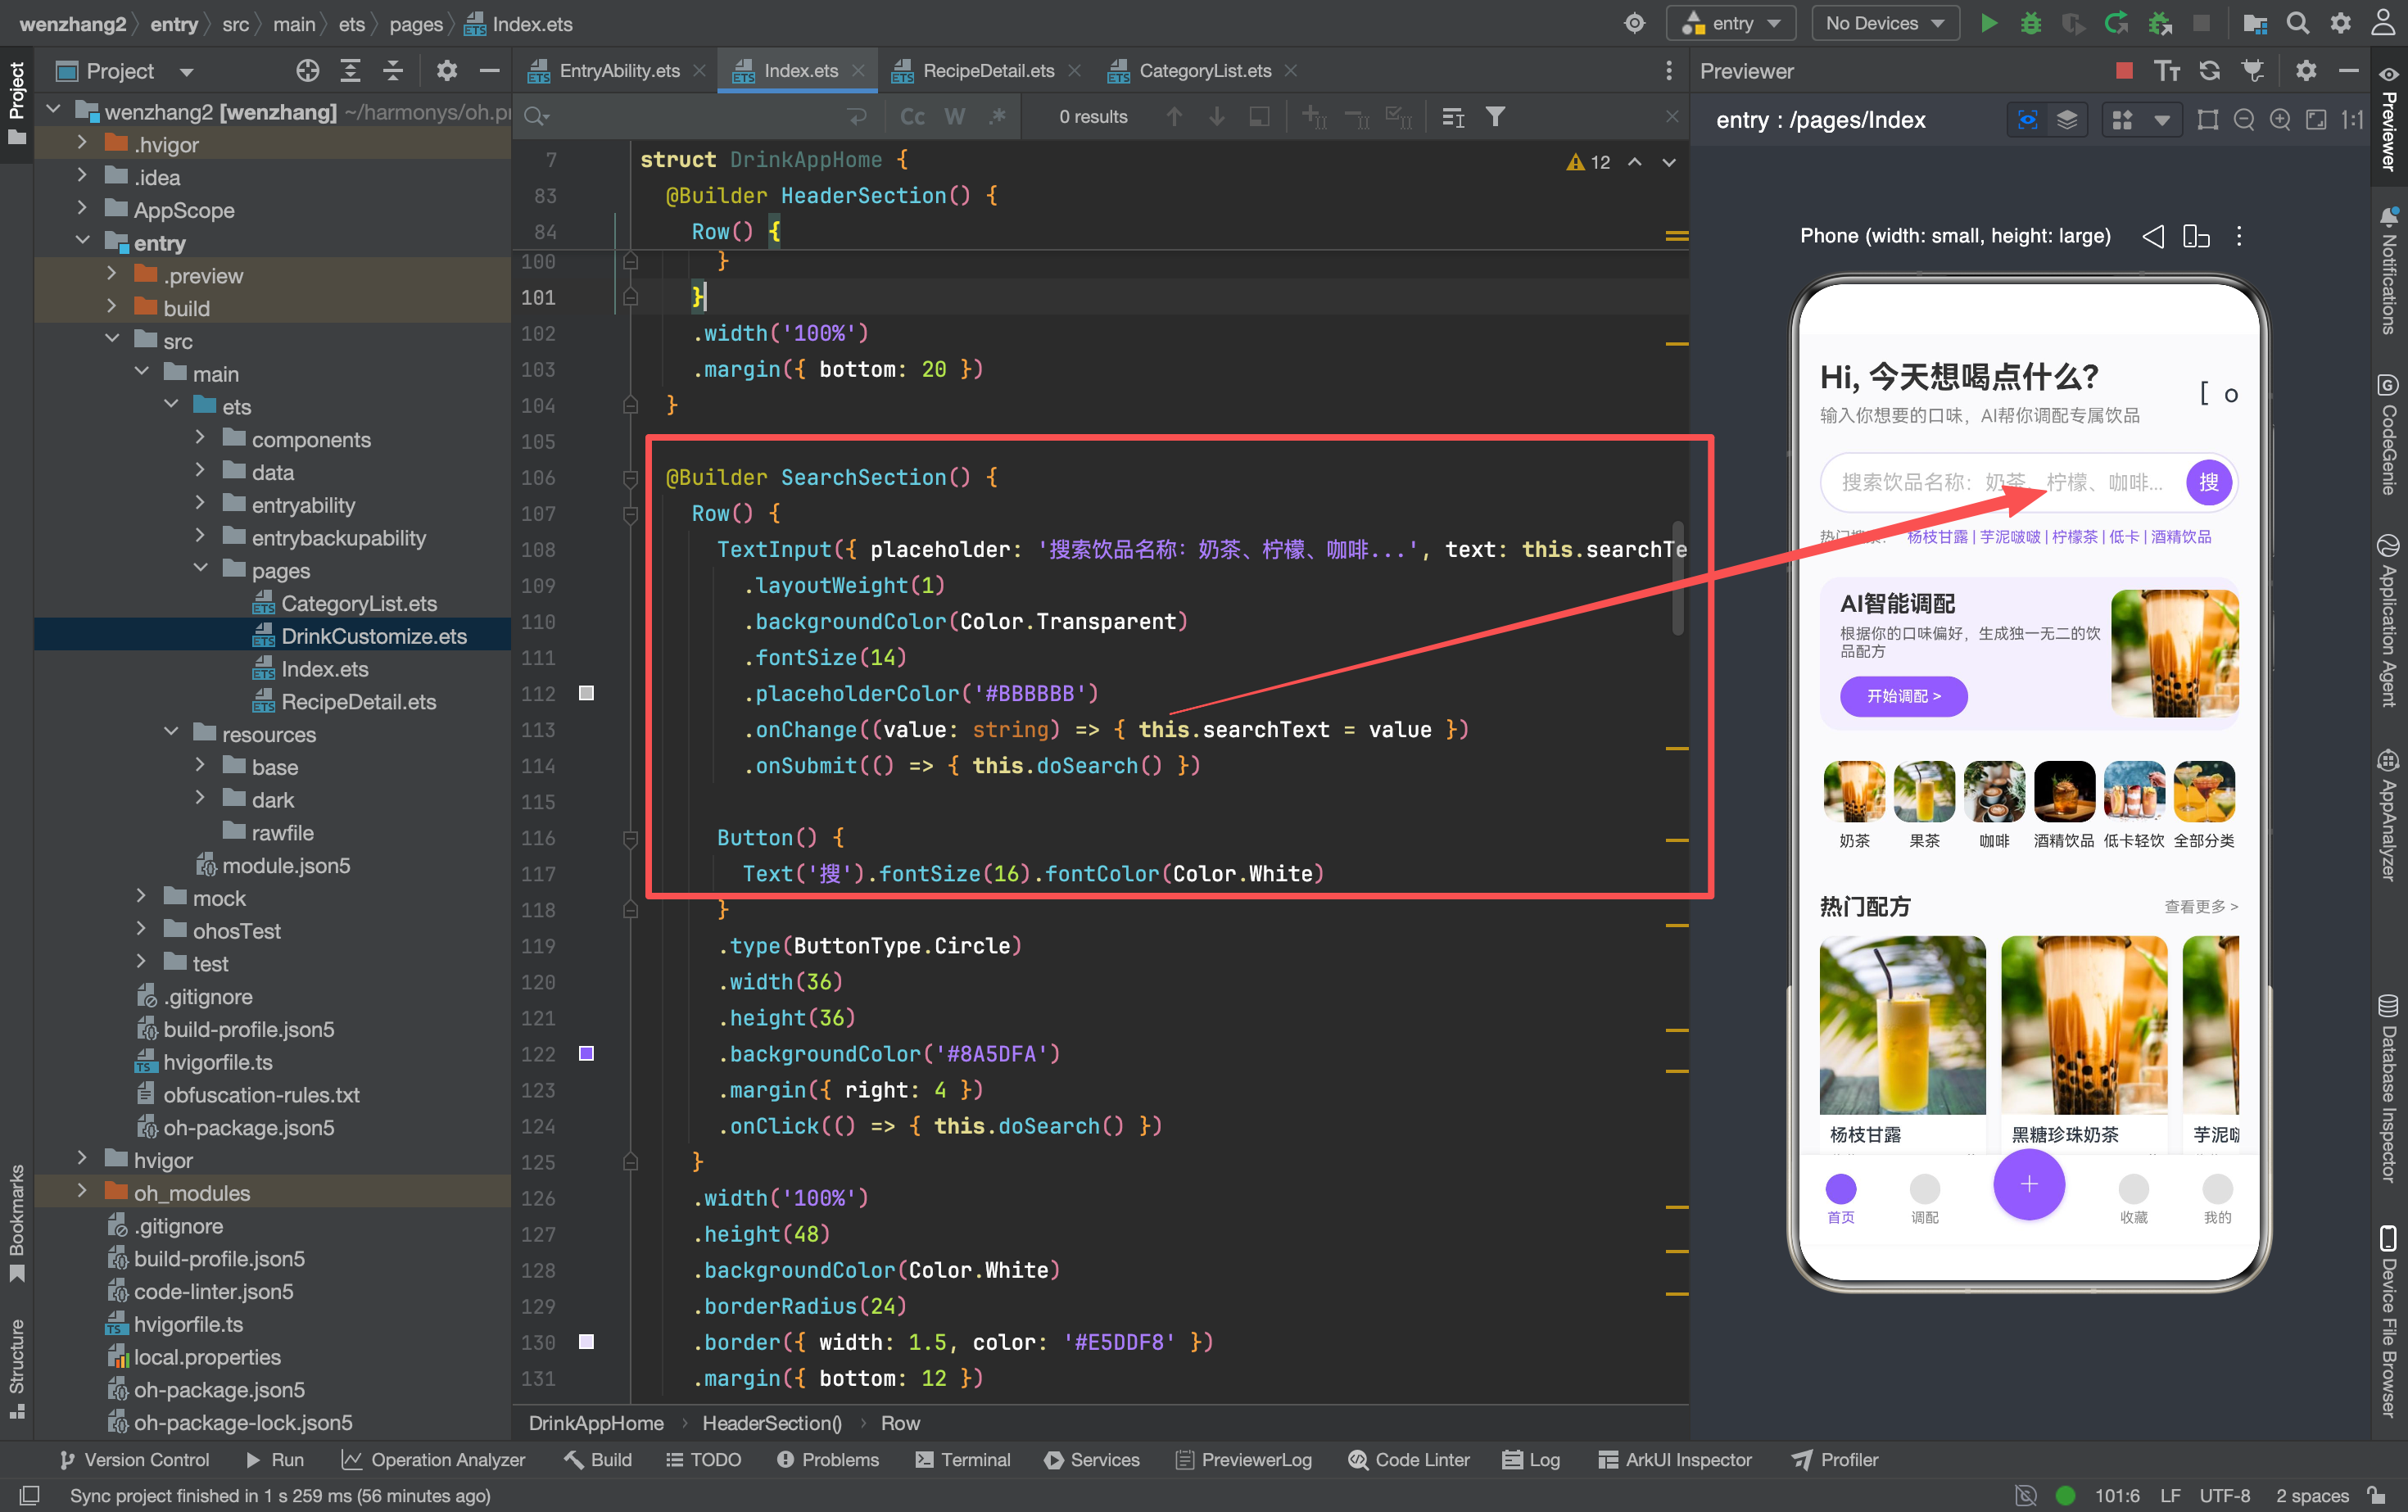Click the locate-in-project target icon
Image resolution: width=2408 pixels, height=1512 pixels.
coord(308,70)
